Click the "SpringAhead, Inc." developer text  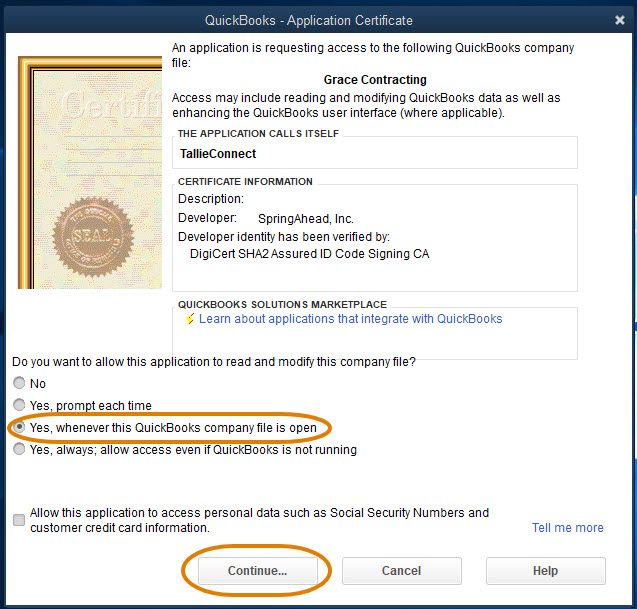306,219
